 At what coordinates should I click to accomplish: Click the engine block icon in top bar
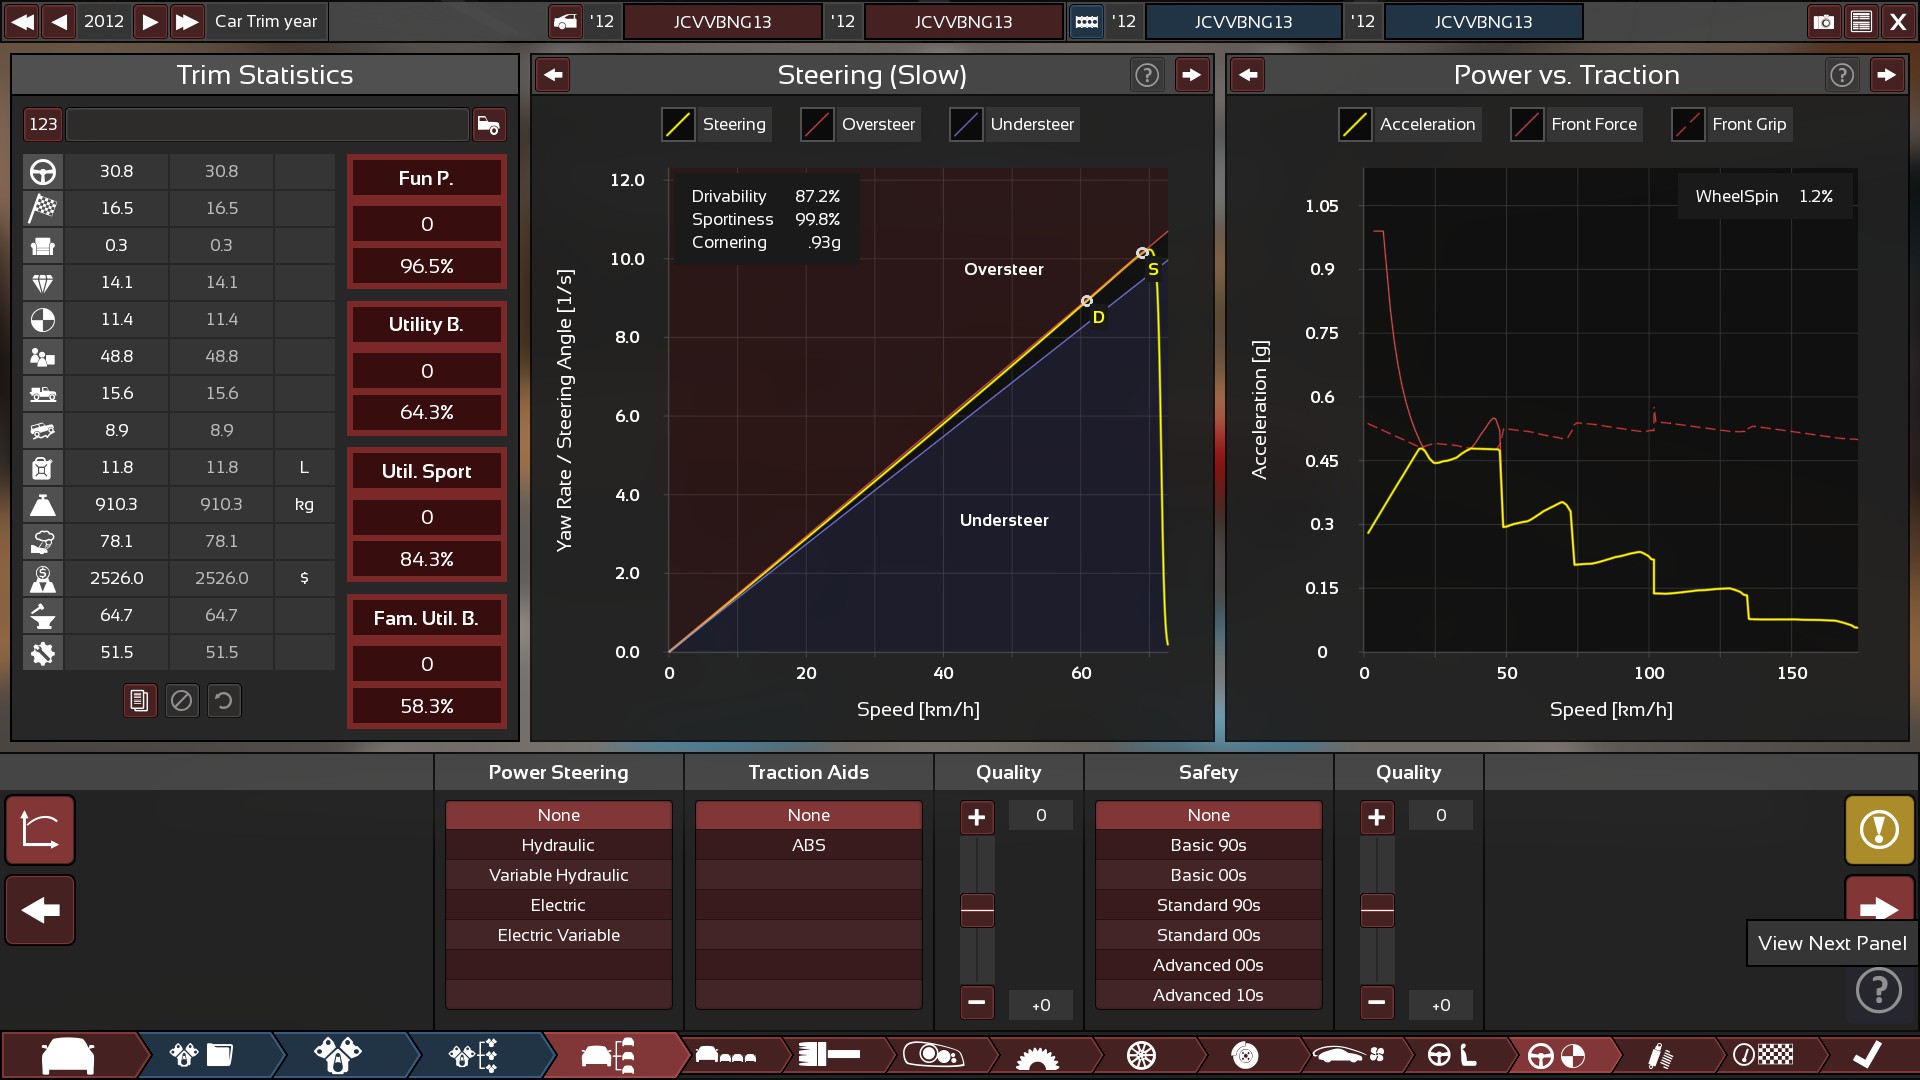tap(1086, 21)
